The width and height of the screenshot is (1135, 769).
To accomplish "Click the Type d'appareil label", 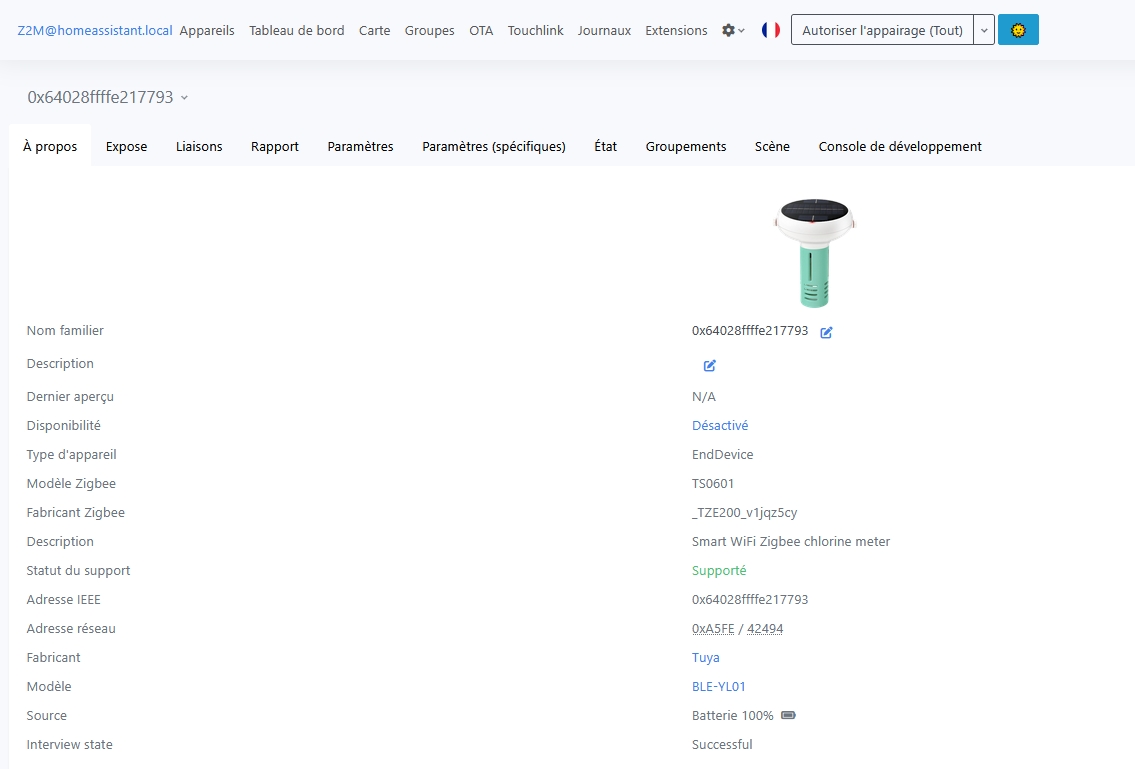I will (x=72, y=455).
